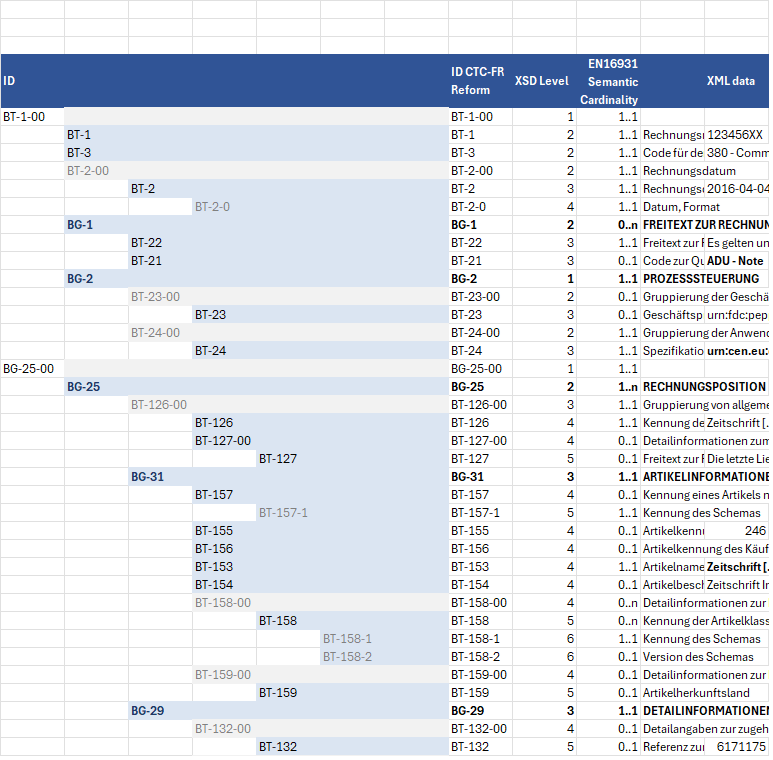Select XML data value '2016-04-04'
773x760 pixels.
(737, 189)
